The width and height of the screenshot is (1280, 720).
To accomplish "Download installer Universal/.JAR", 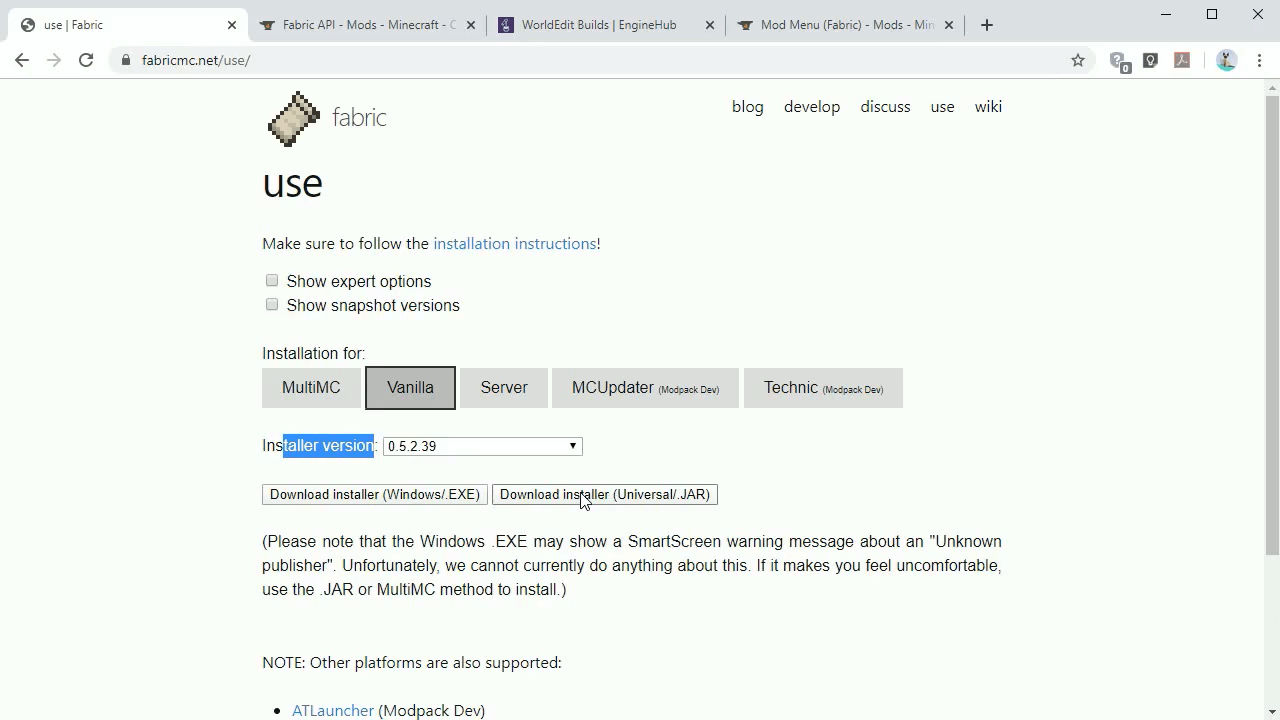I will 605,495.
